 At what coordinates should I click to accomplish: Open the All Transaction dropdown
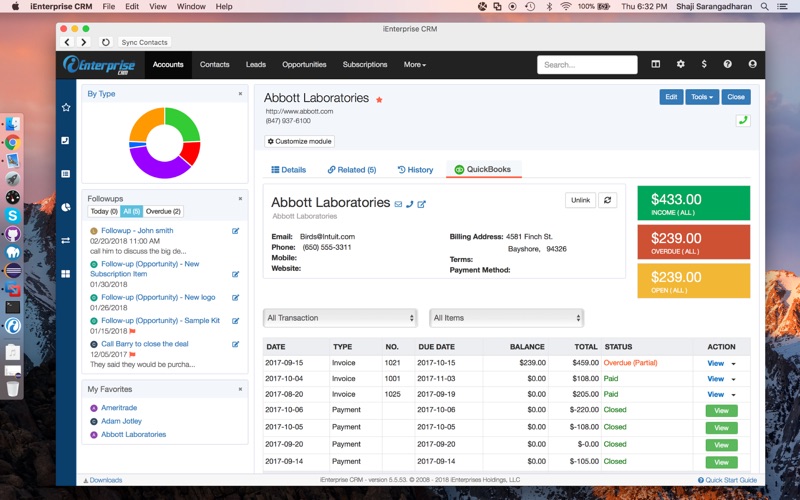tap(340, 318)
